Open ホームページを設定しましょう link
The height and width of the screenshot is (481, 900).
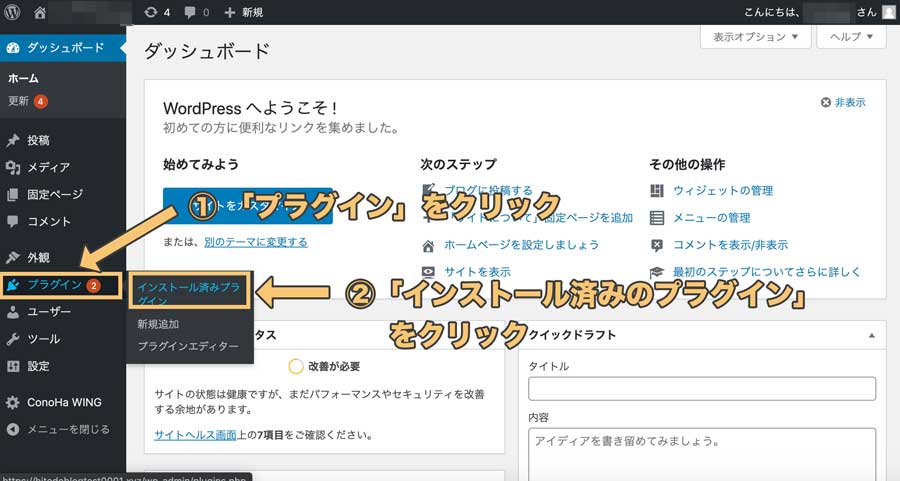pos(522,245)
